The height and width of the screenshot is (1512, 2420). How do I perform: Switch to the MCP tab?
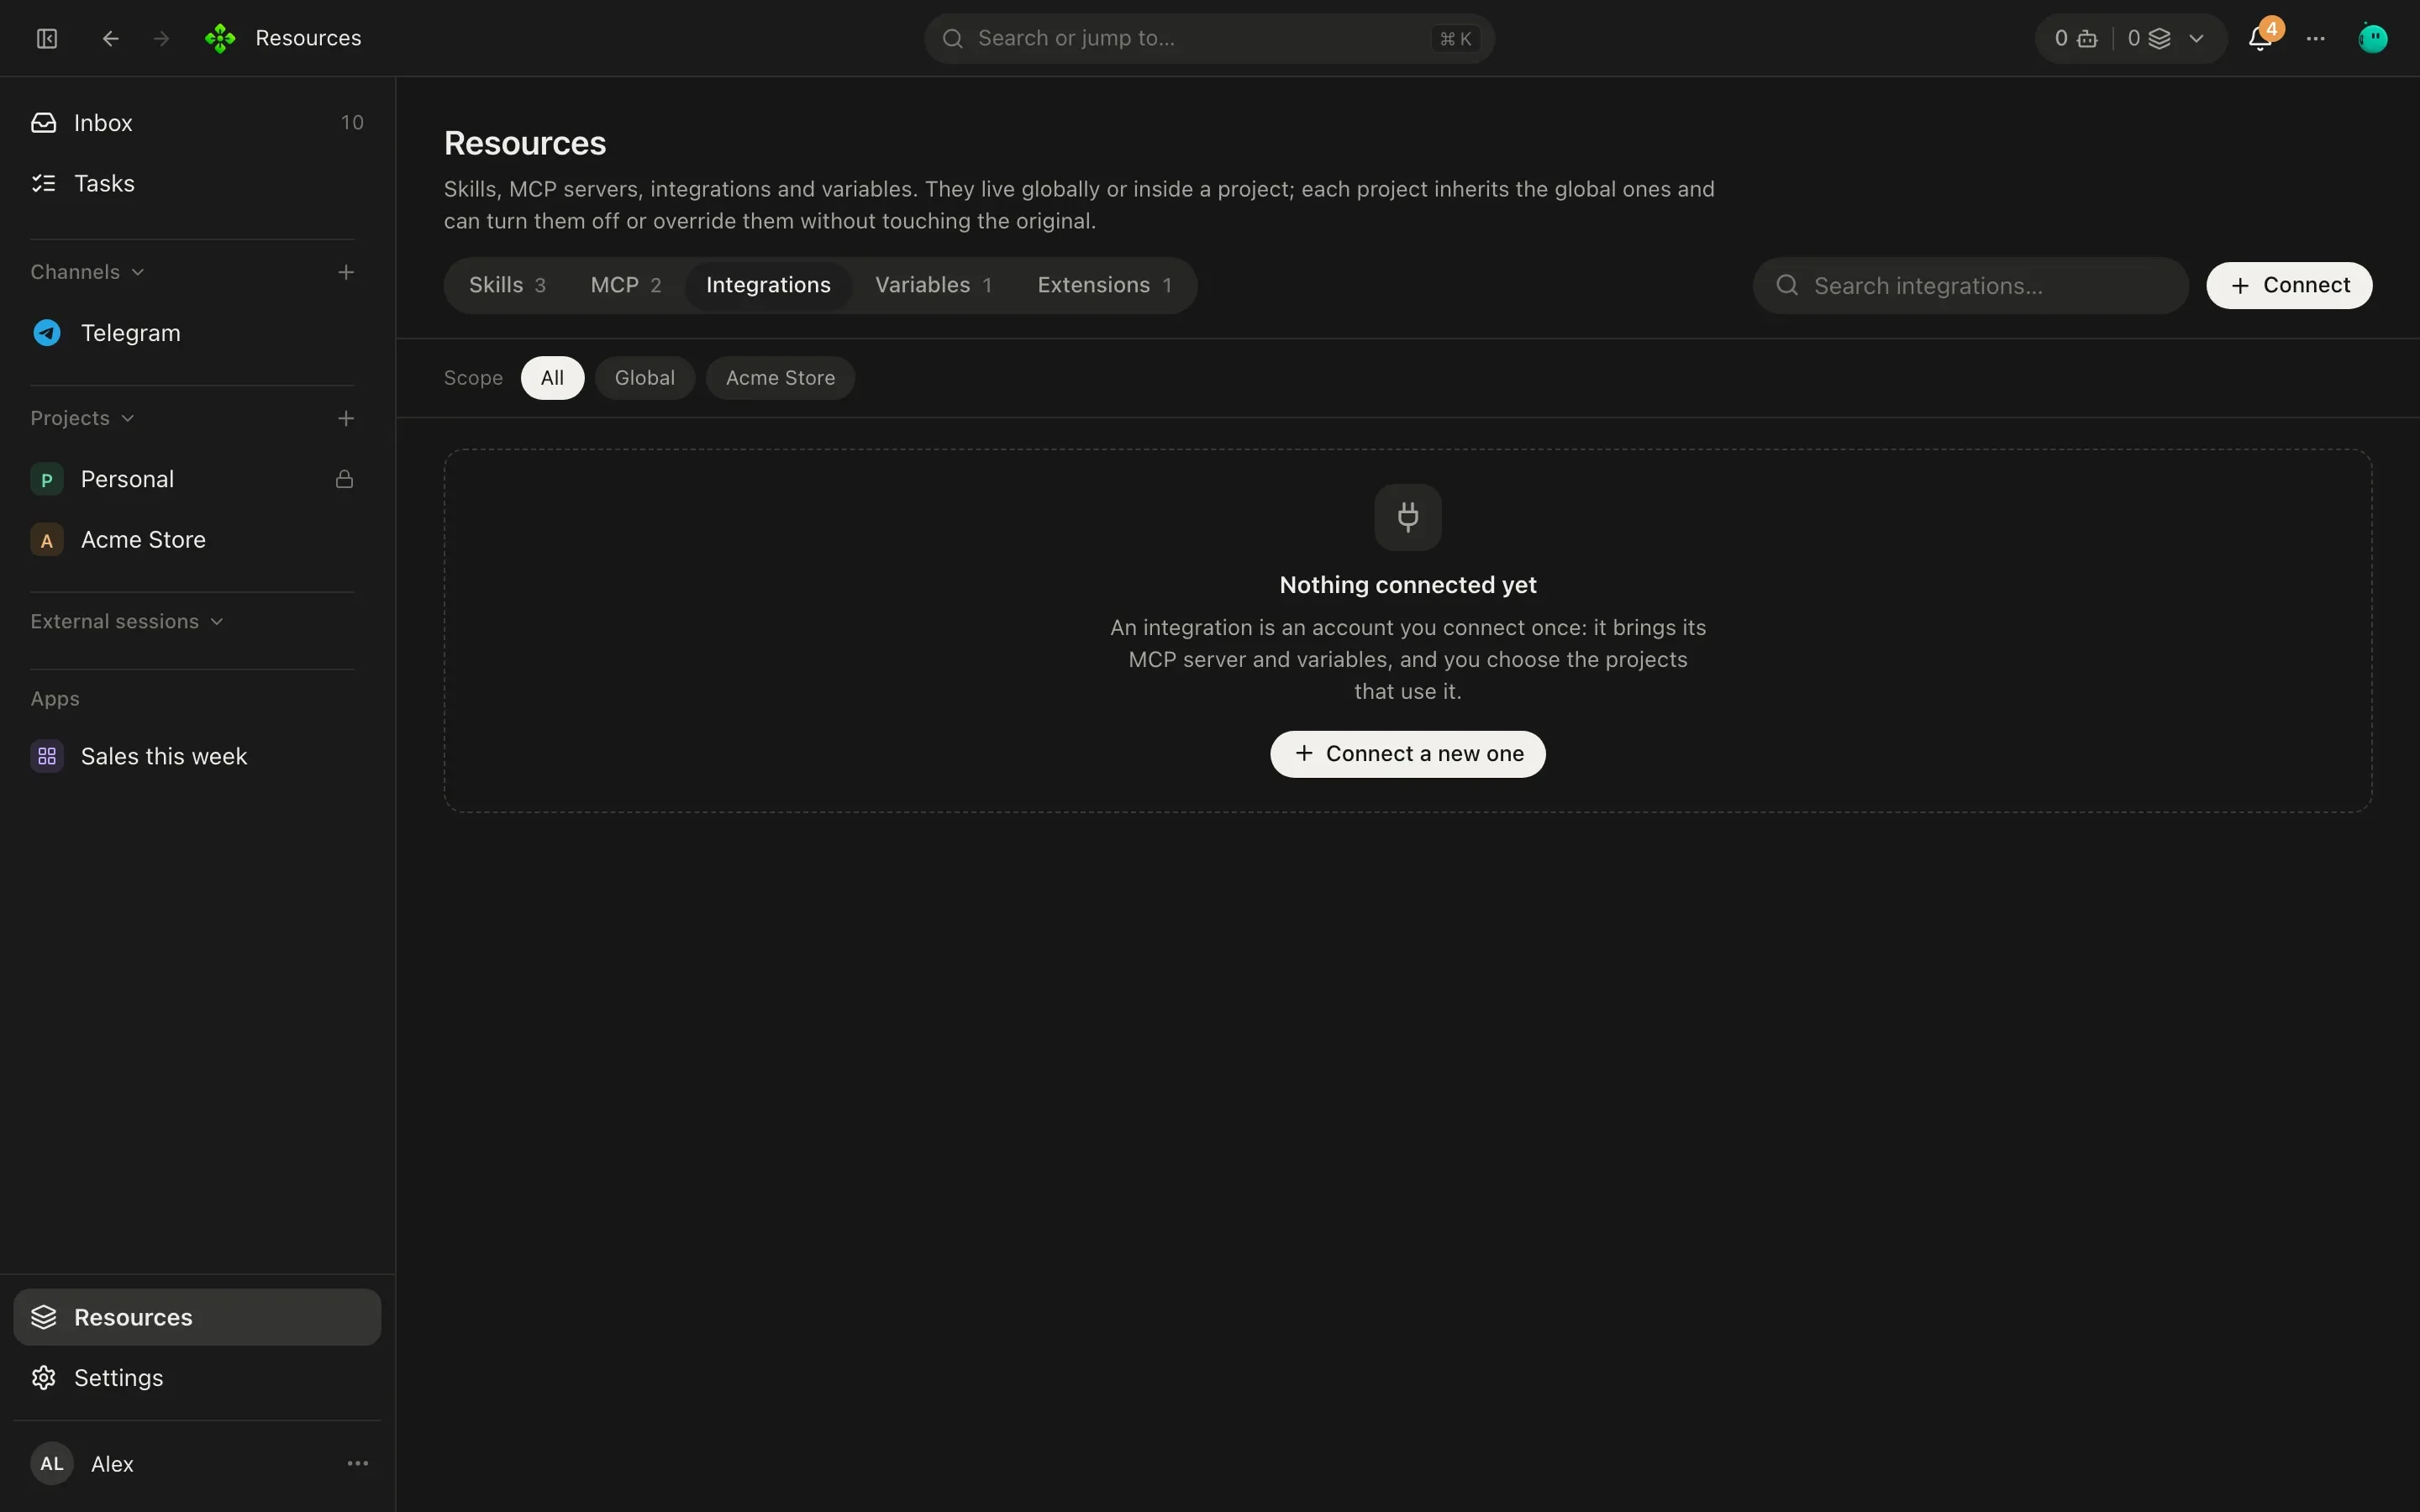click(x=626, y=285)
